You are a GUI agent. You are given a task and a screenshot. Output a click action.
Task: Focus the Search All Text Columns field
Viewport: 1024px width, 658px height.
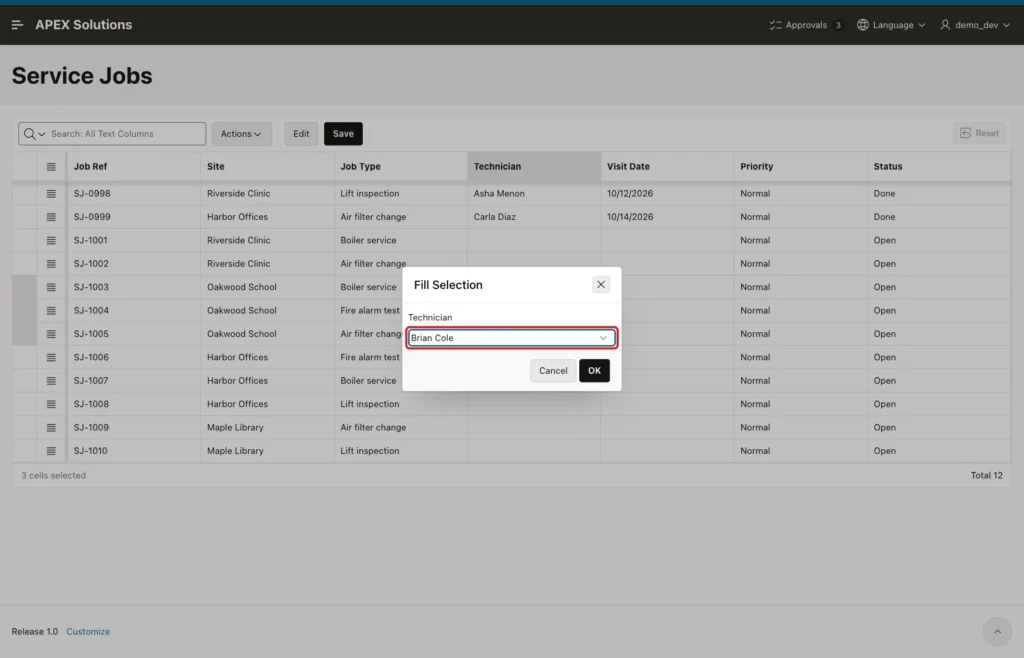coord(127,134)
